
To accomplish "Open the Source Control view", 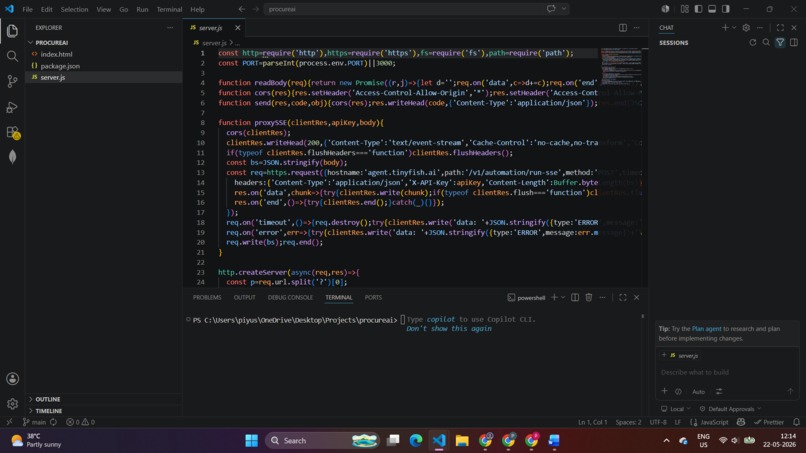I will (x=12, y=81).
